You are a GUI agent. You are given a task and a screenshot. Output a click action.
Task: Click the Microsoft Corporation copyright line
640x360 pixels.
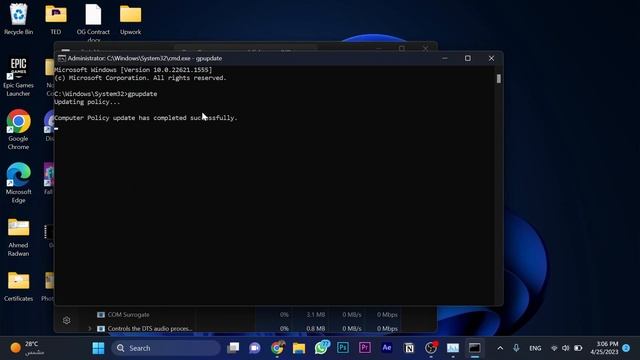point(140,78)
